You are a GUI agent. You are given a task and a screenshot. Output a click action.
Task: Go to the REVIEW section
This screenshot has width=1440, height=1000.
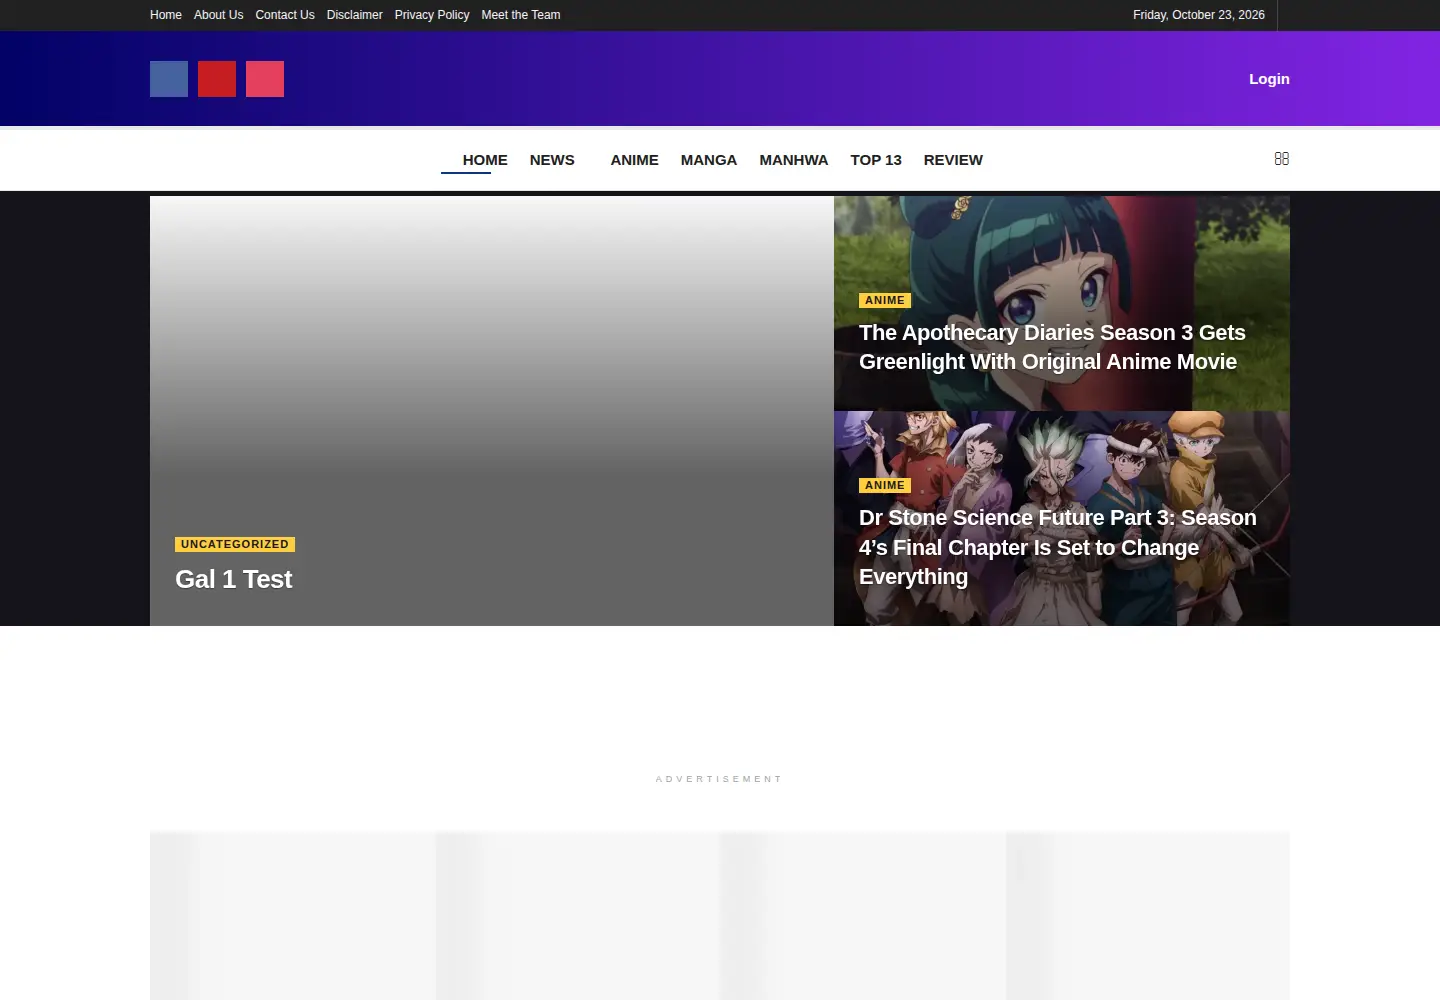(953, 160)
